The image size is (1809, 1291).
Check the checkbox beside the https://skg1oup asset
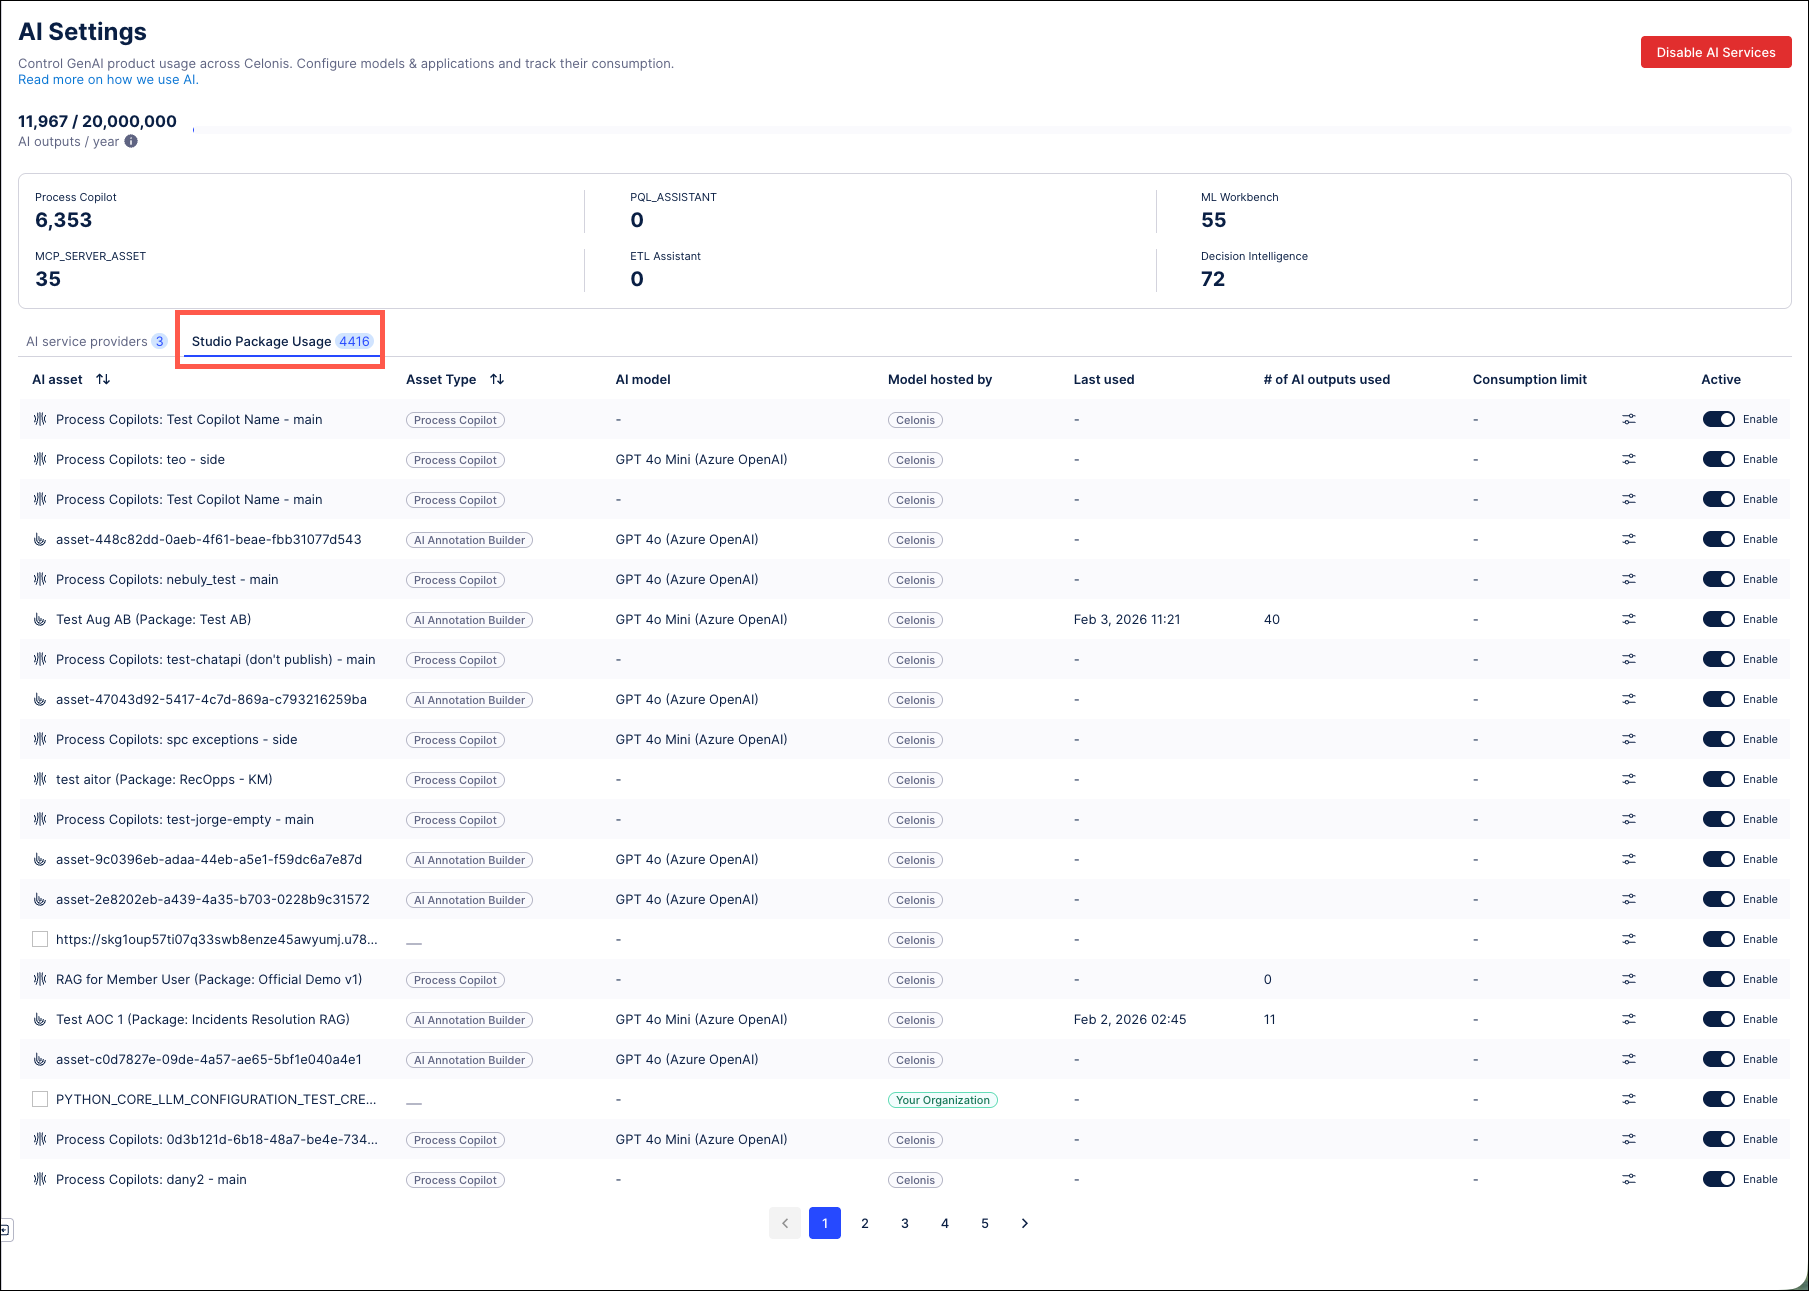coord(40,939)
